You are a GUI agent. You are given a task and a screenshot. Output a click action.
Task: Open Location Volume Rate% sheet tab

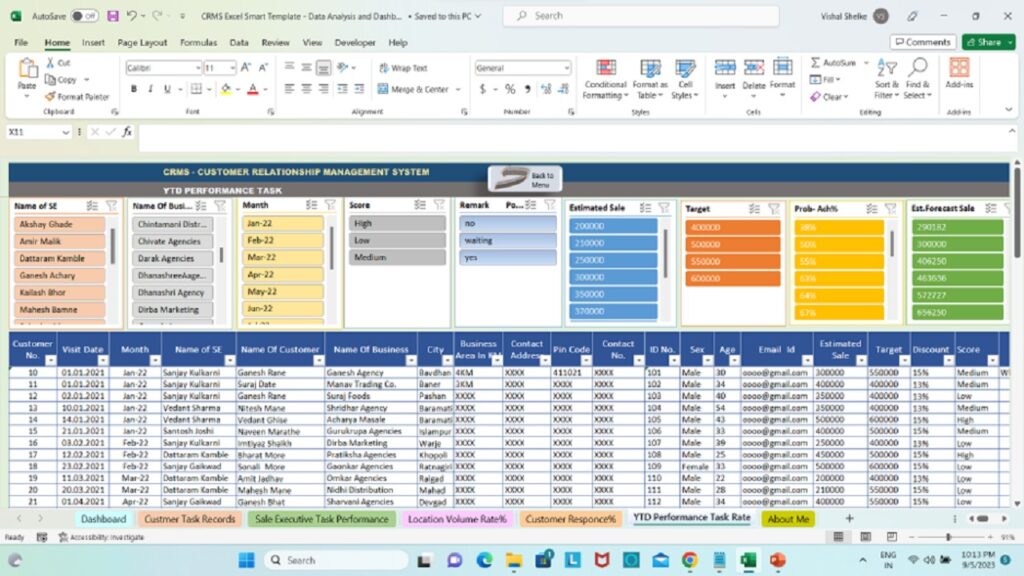point(457,519)
